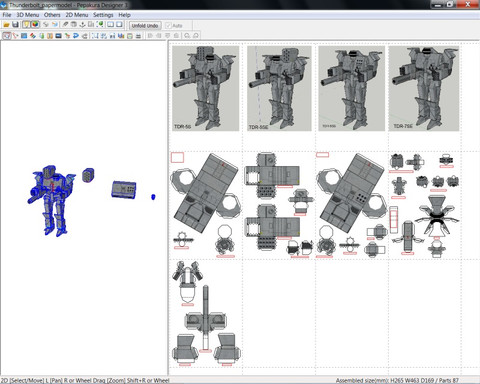
Task: Toggle the light bulb lighting icon
Action: click(x=26, y=25)
